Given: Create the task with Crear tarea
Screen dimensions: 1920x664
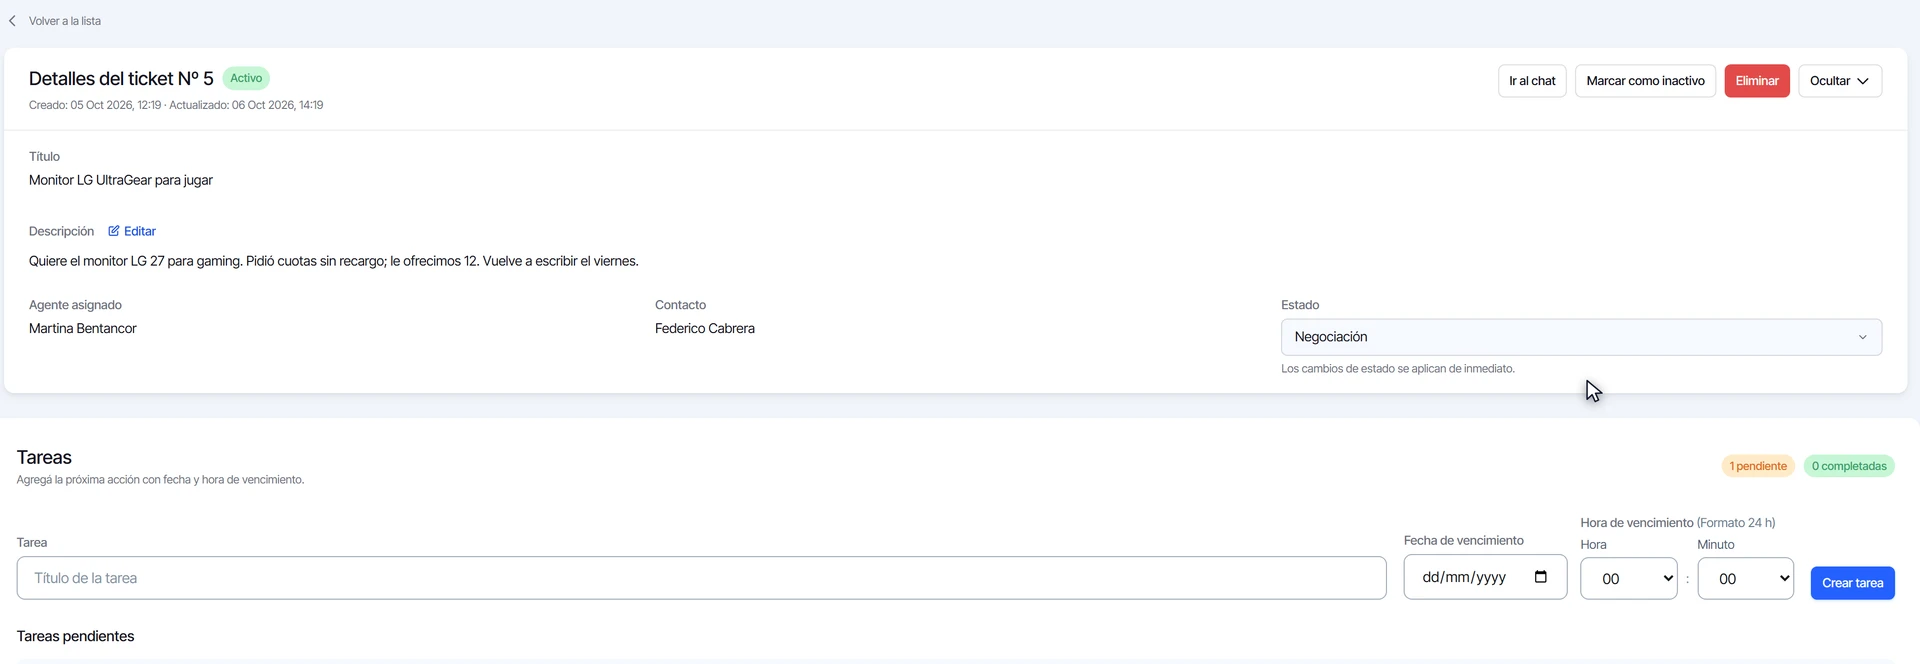Looking at the screenshot, I should (1852, 583).
